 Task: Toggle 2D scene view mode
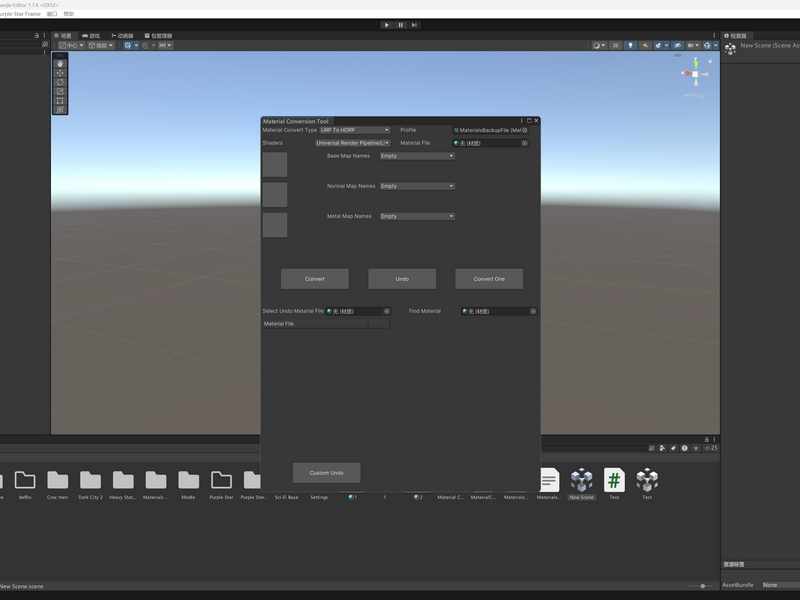click(615, 45)
